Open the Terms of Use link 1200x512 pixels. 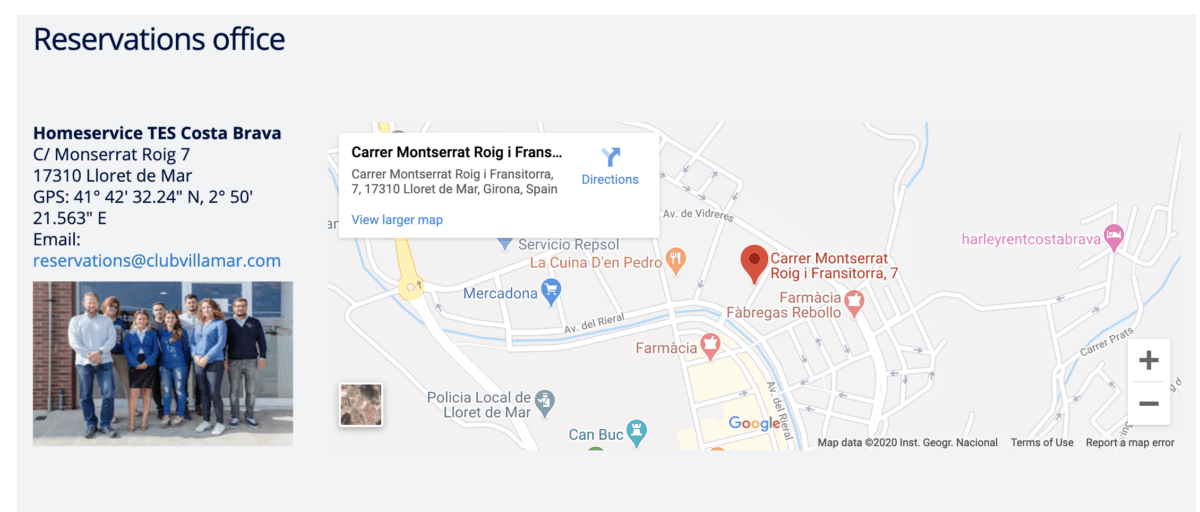point(1042,442)
